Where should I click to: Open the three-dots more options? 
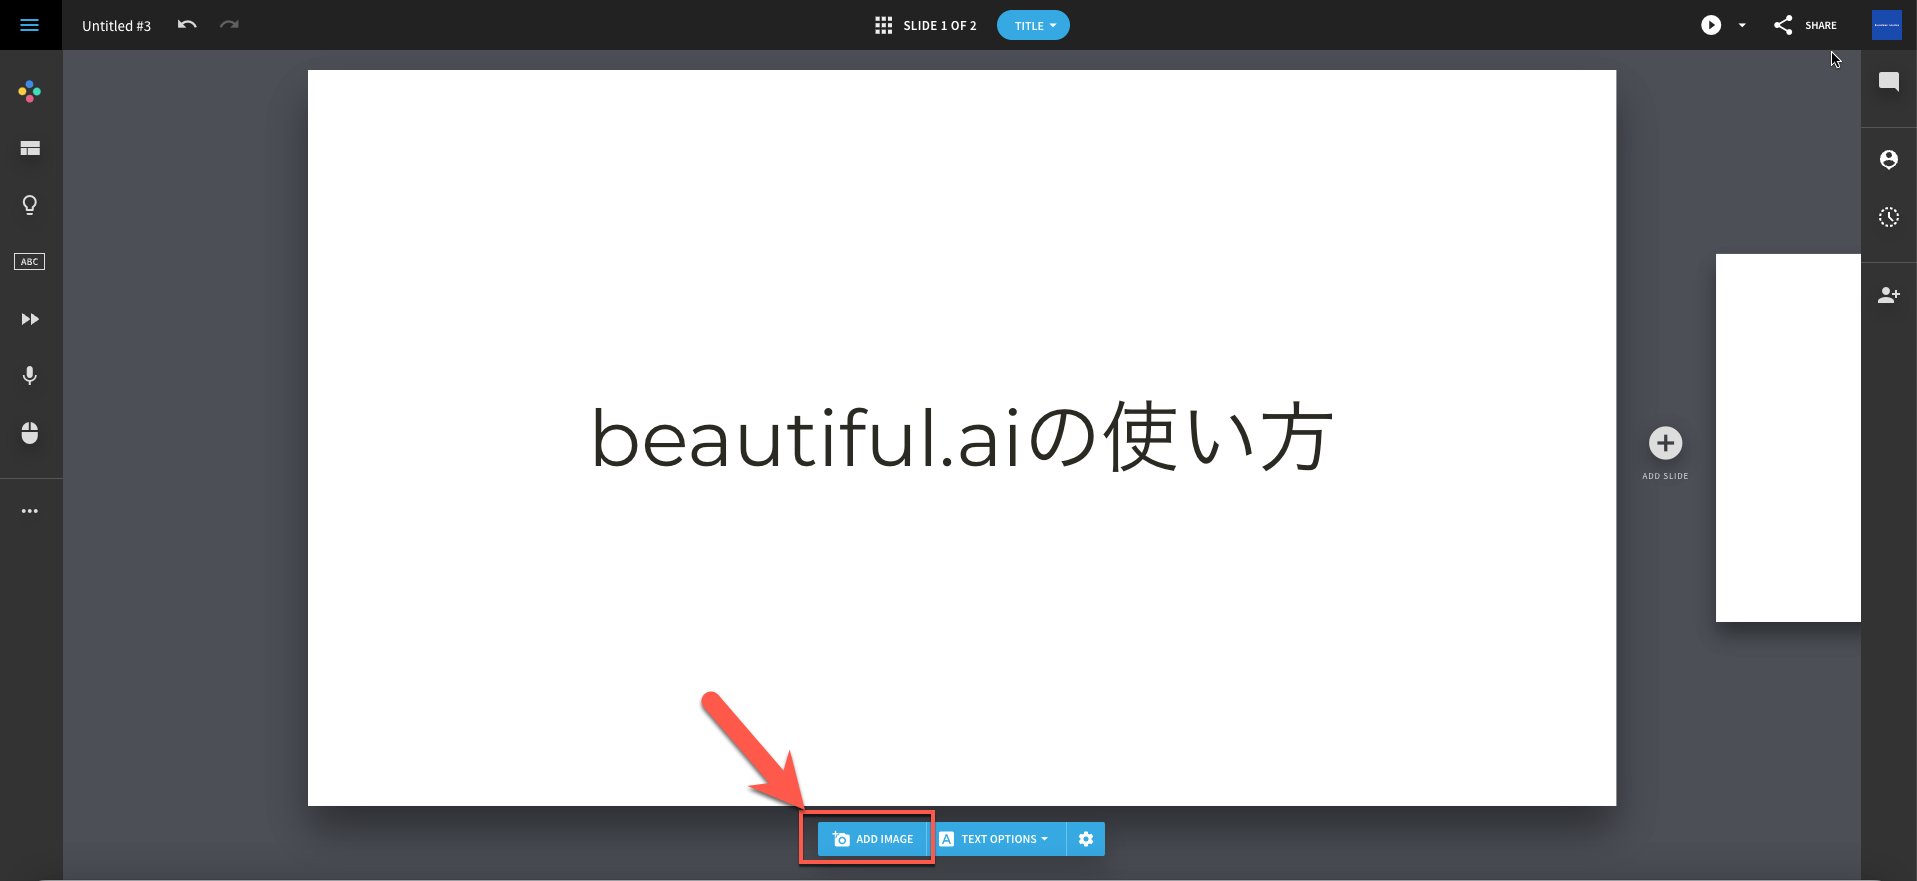(30, 511)
